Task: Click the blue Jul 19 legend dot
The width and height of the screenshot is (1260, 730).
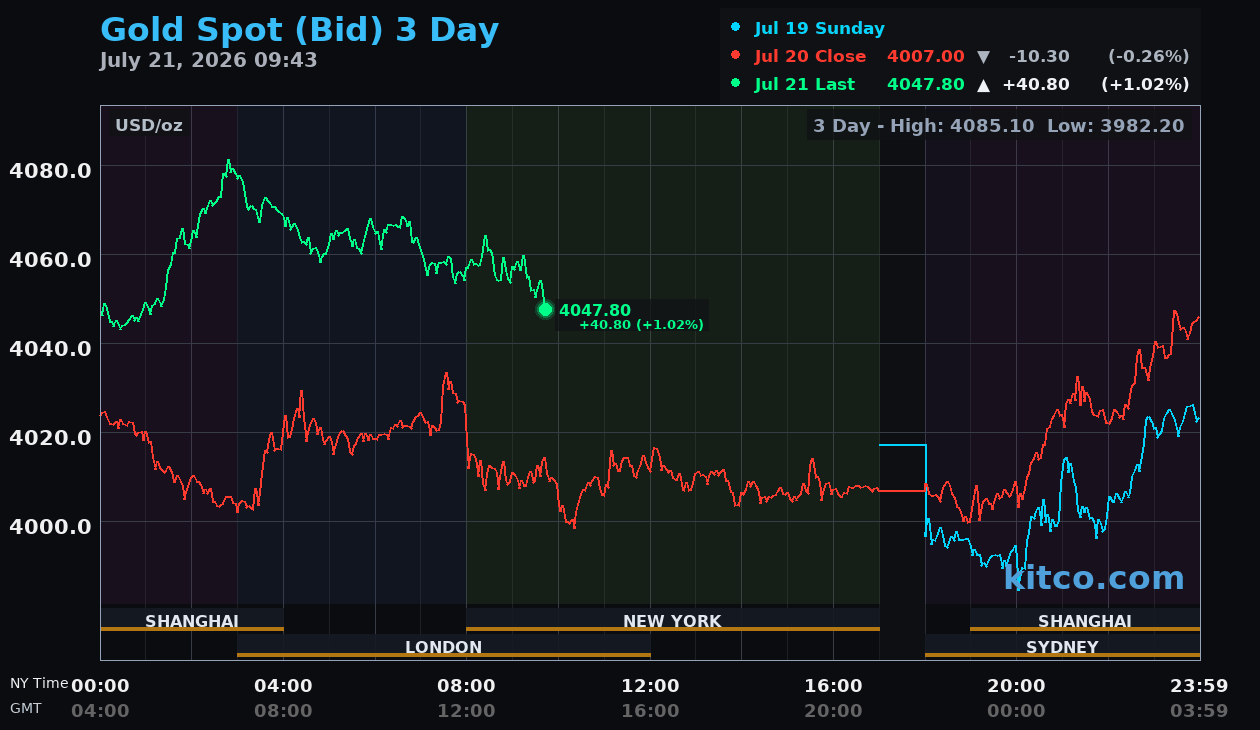Action: coord(736,28)
